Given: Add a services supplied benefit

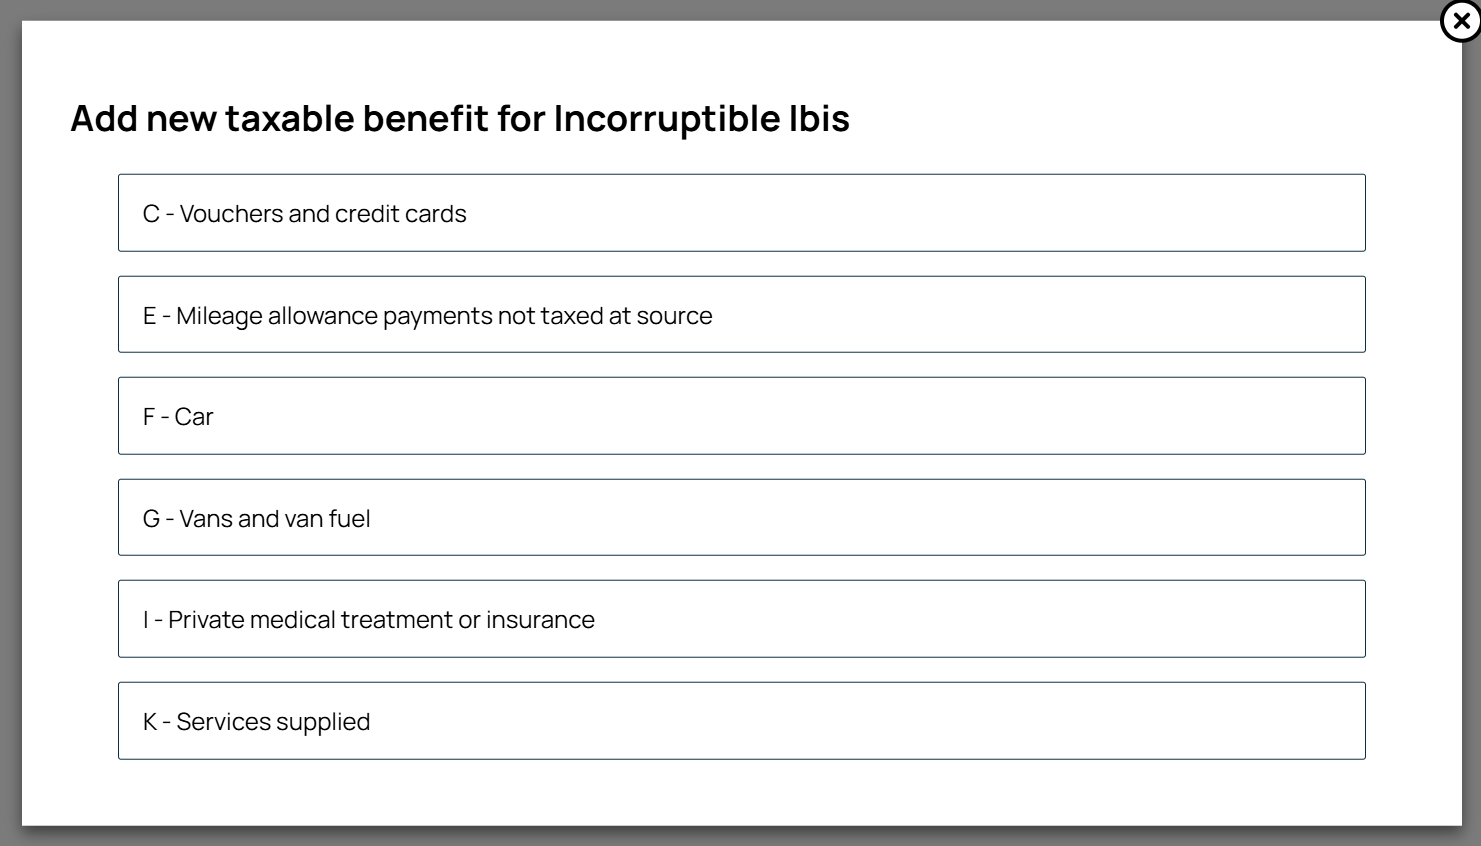Looking at the screenshot, I should pyautogui.click(x=741, y=721).
